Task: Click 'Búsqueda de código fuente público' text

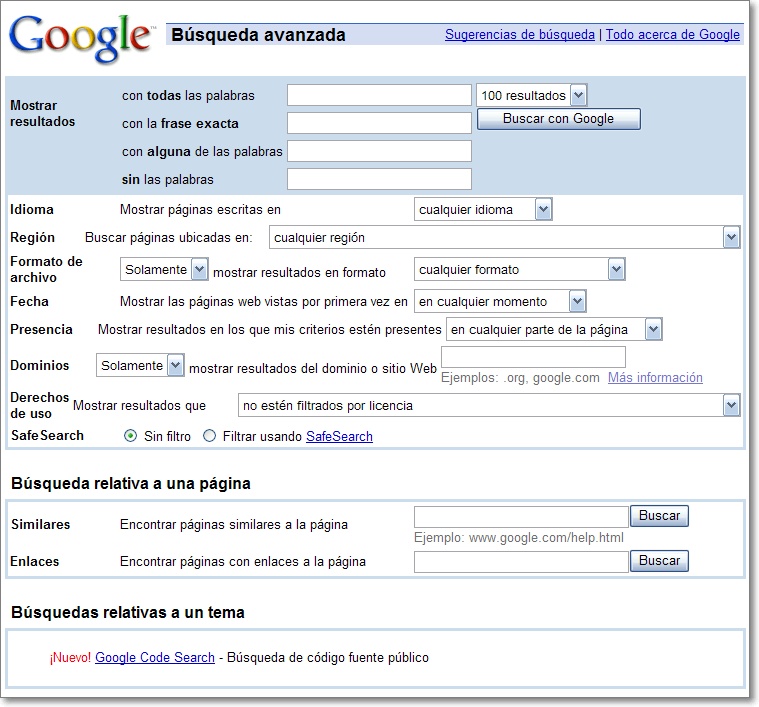Action: (328, 657)
